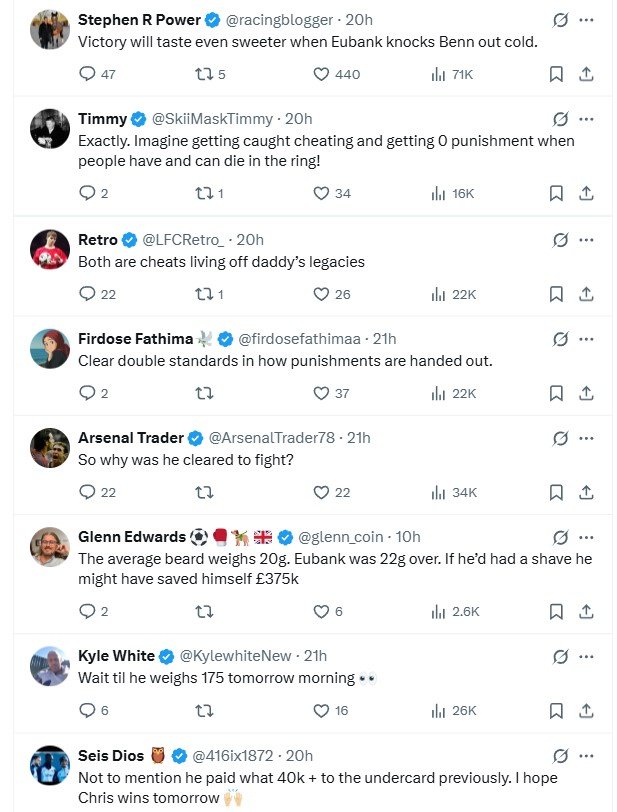This screenshot has width=617, height=812.
Task: View analytics on Glenn Edwards' tweet
Action: point(438,611)
